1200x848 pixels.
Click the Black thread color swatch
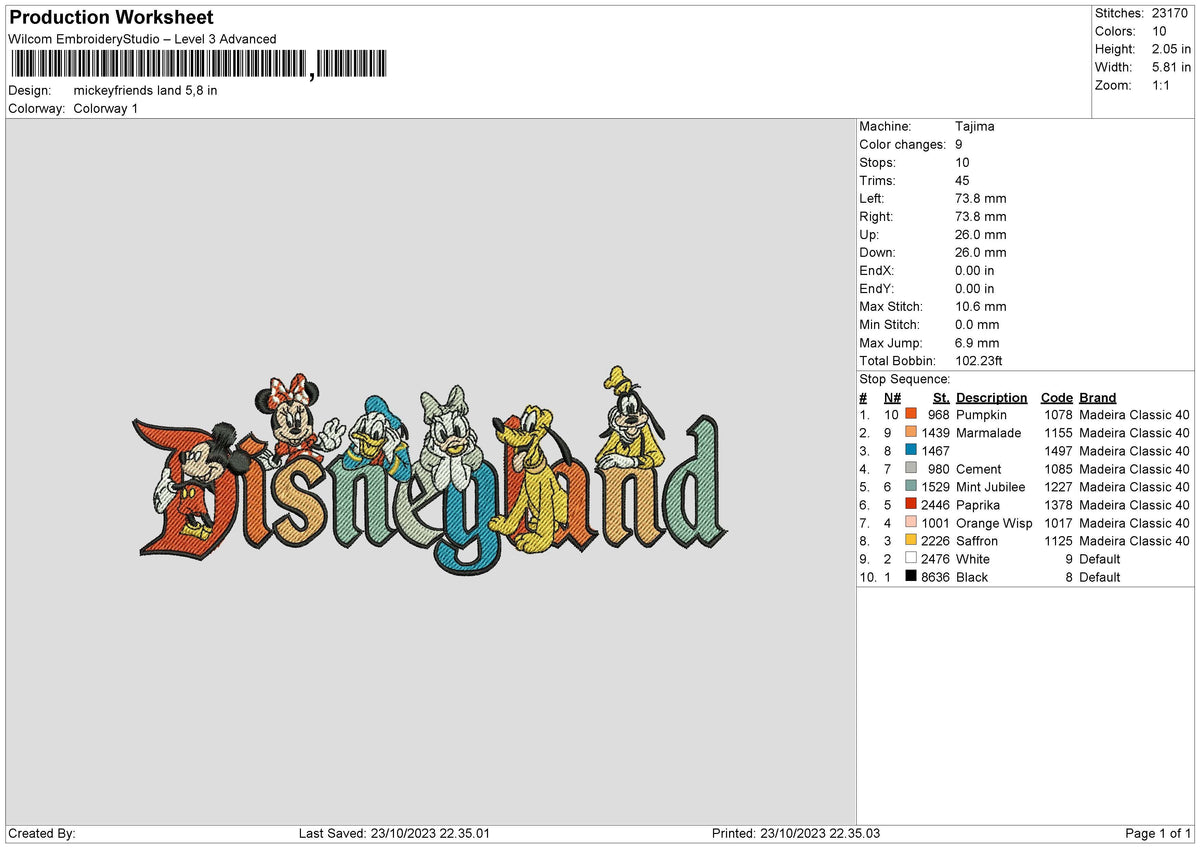pyautogui.click(x=911, y=576)
